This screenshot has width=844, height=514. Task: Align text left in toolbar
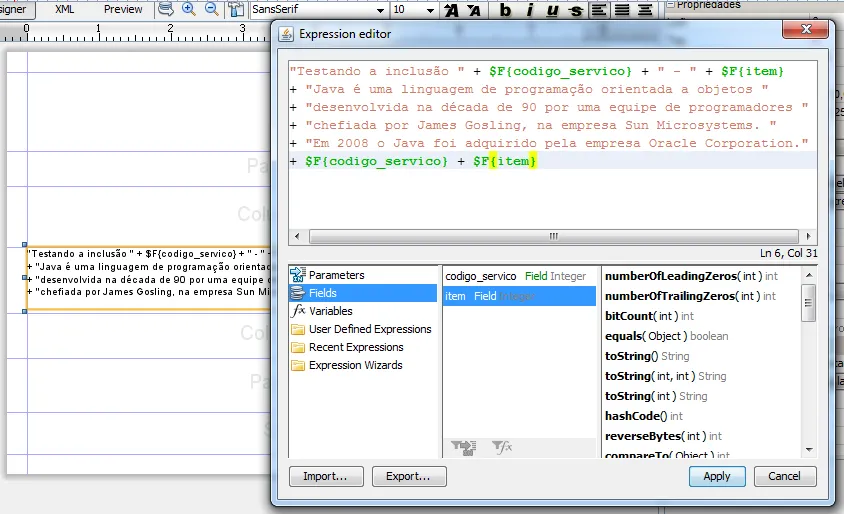pyautogui.click(x=599, y=10)
